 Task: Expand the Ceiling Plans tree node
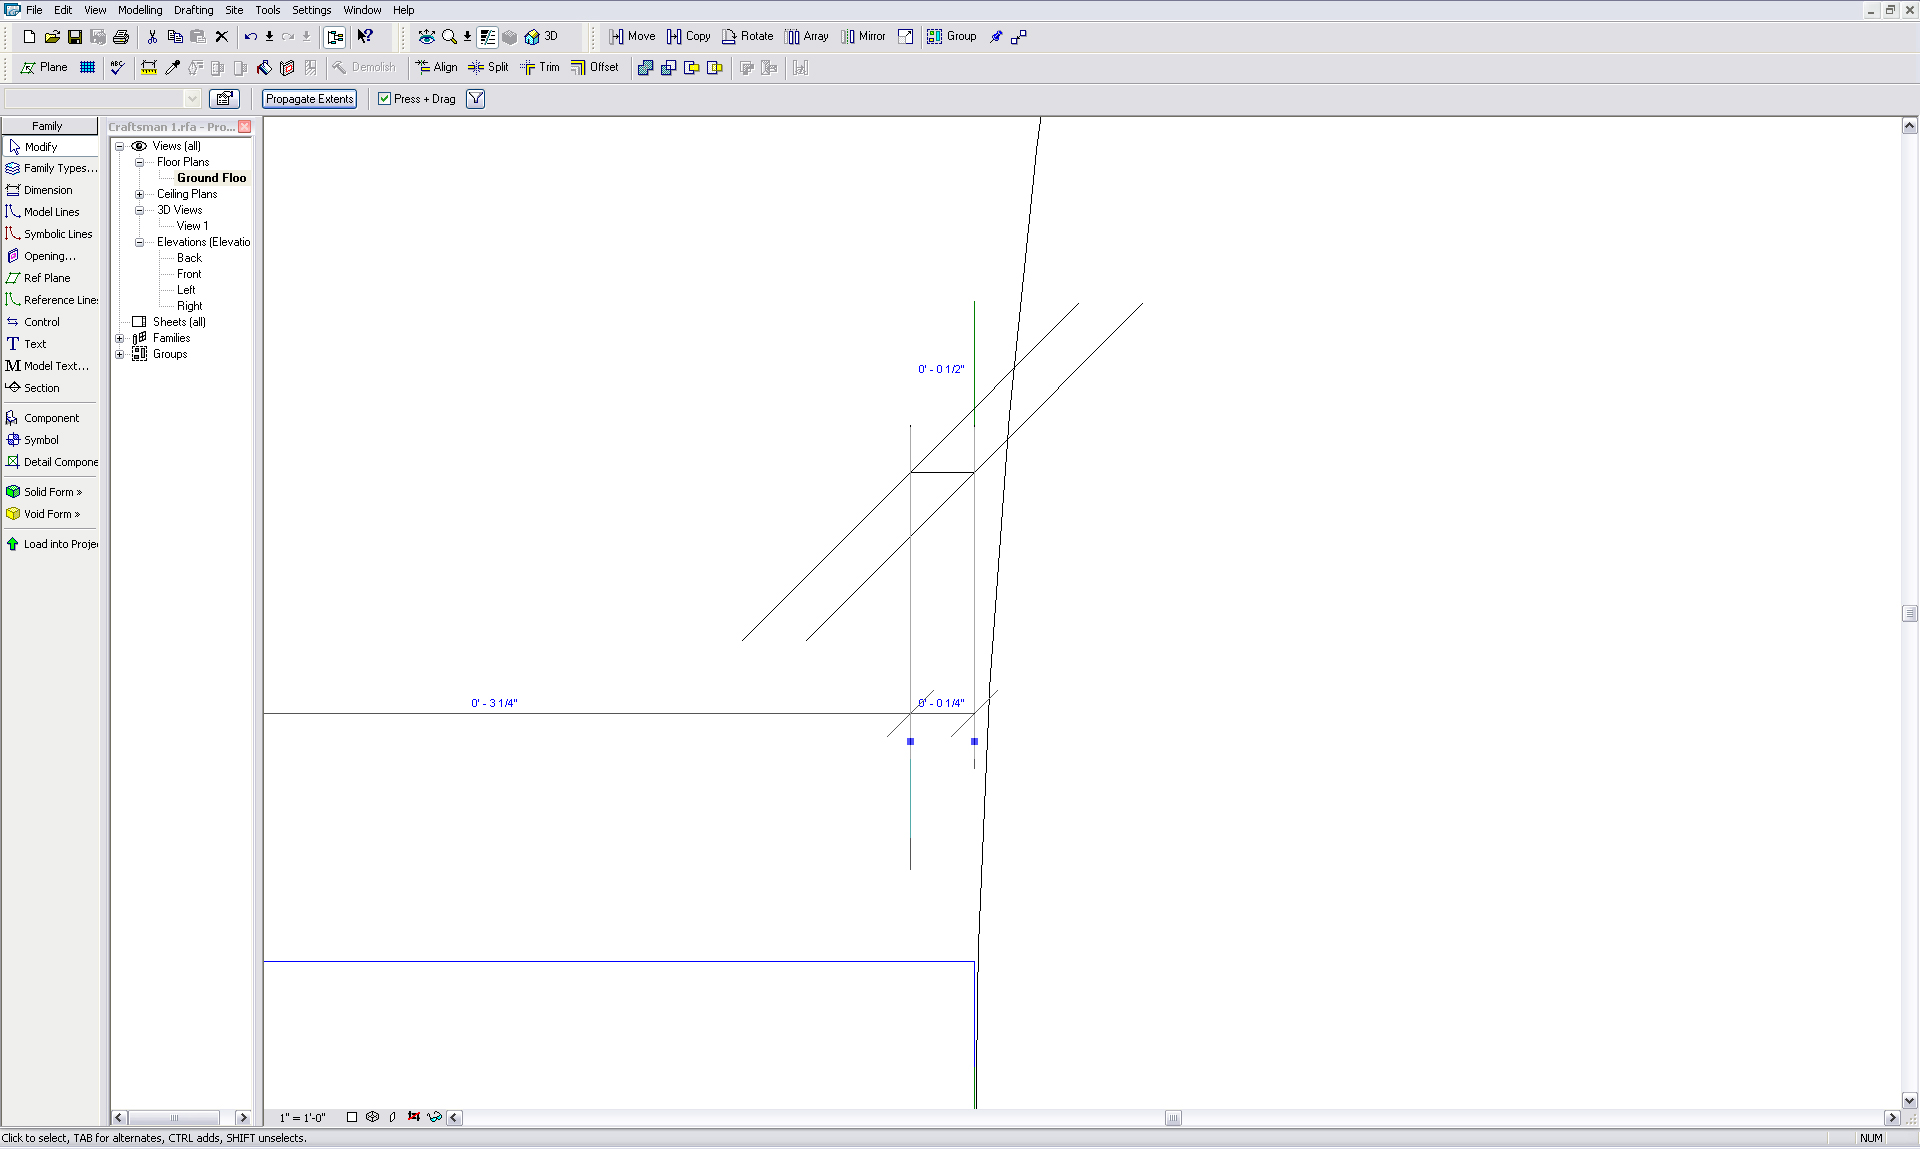tap(140, 194)
